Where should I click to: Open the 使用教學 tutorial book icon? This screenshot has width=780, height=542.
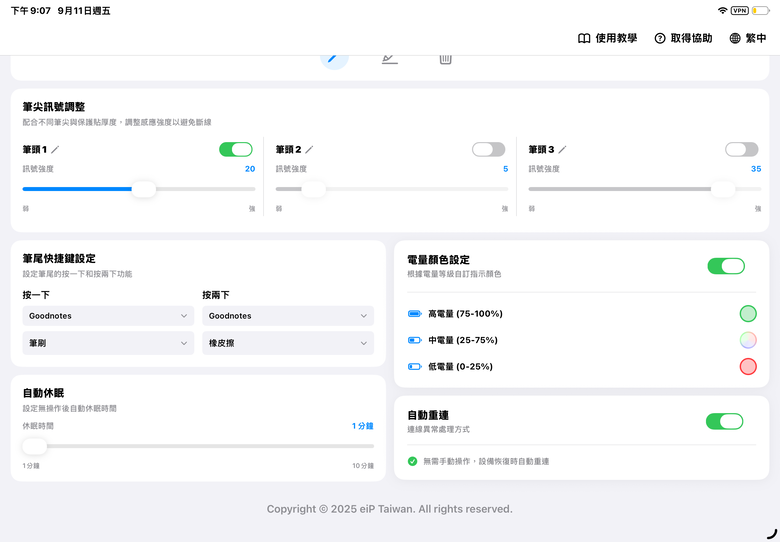(584, 38)
